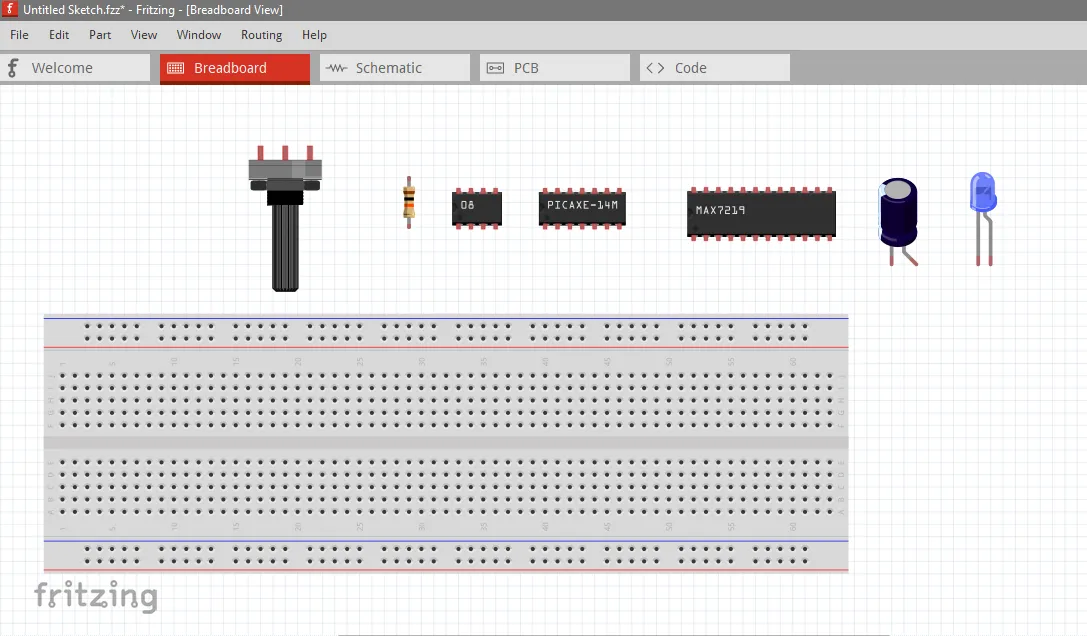1087x636 pixels.
Task: Select the 08 chip part
Action: [x=477, y=208]
